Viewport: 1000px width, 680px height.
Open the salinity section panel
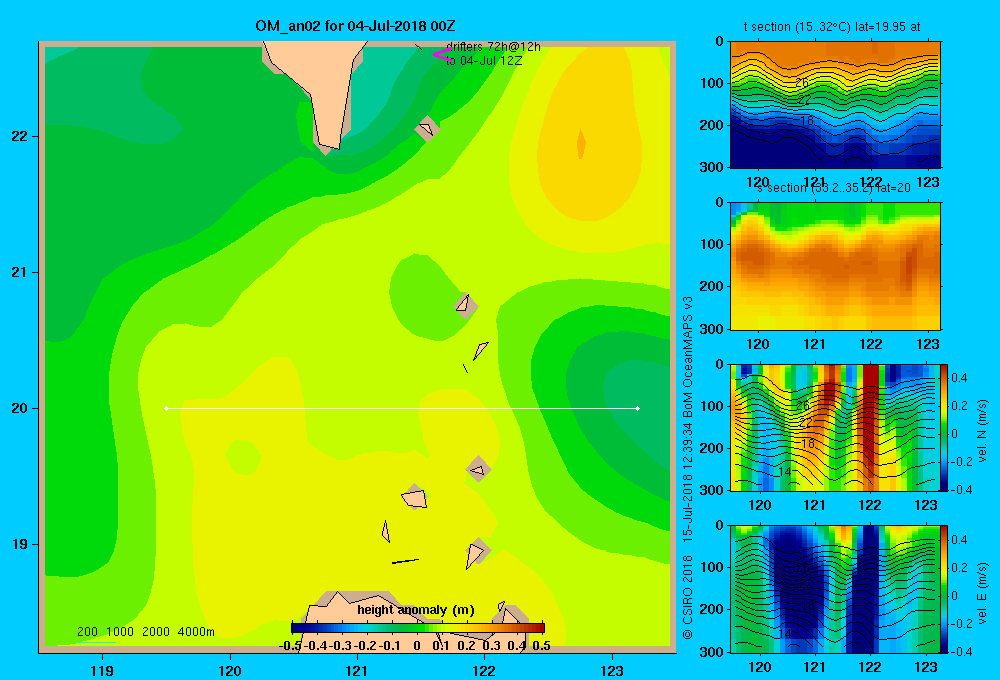(835, 266)
